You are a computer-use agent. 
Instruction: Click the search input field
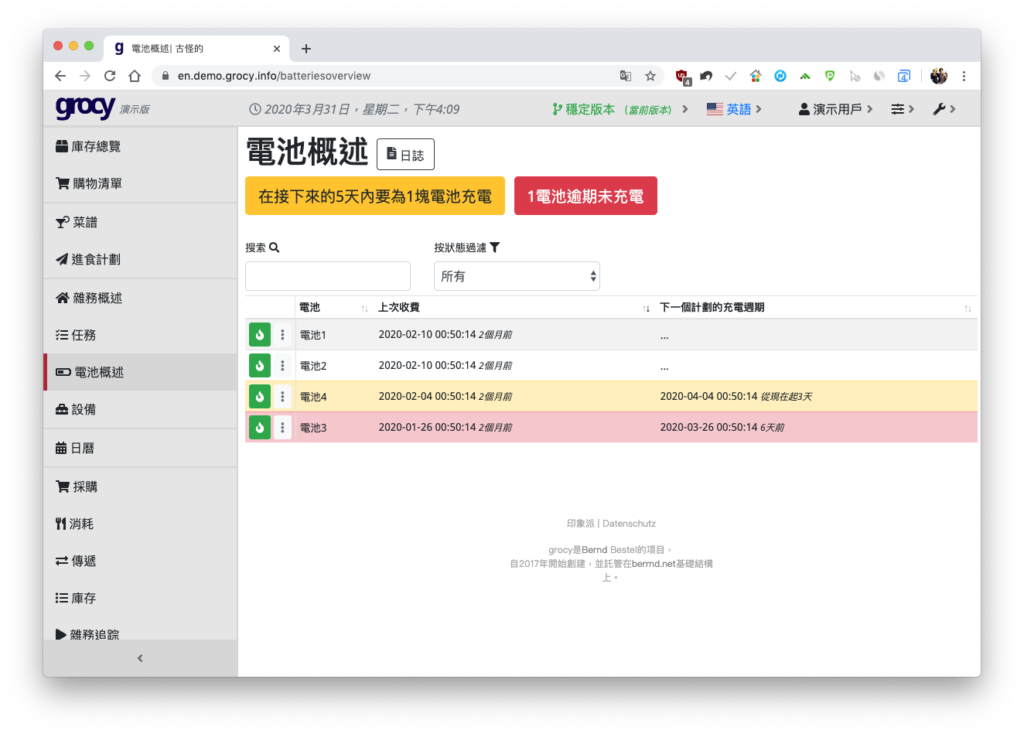point(328,276)
